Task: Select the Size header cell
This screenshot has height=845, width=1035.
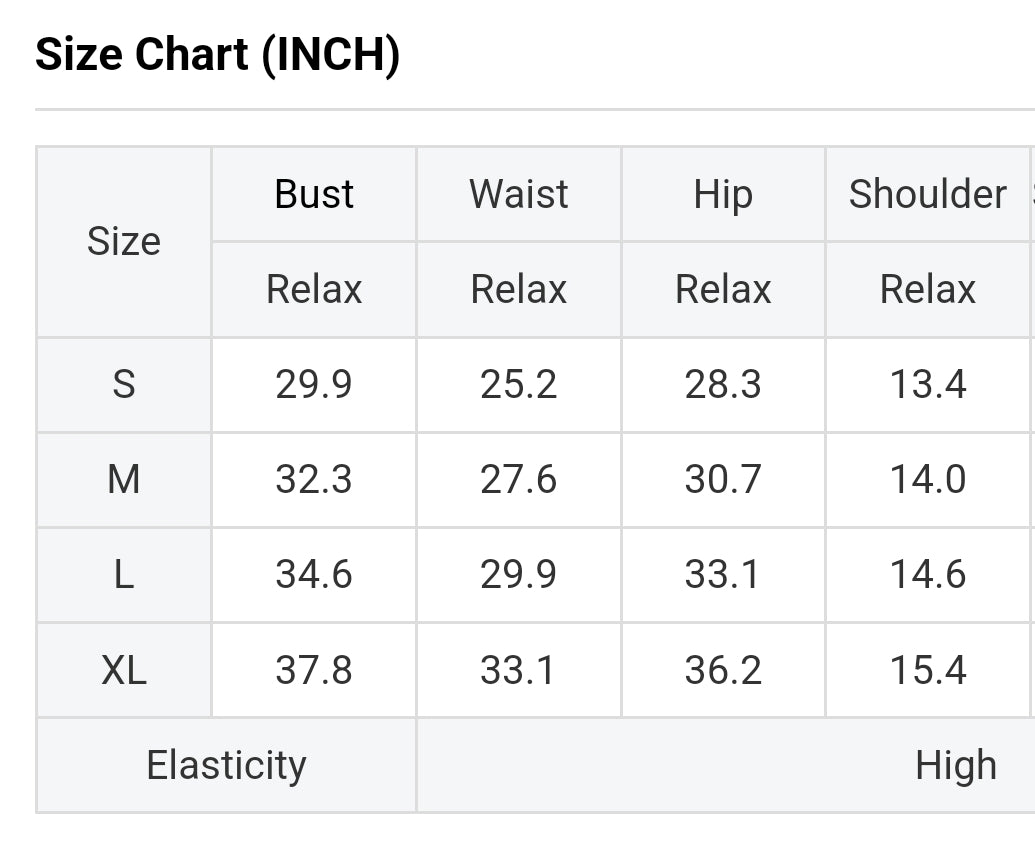Action: pyautogui.click(x=124, y=241)
